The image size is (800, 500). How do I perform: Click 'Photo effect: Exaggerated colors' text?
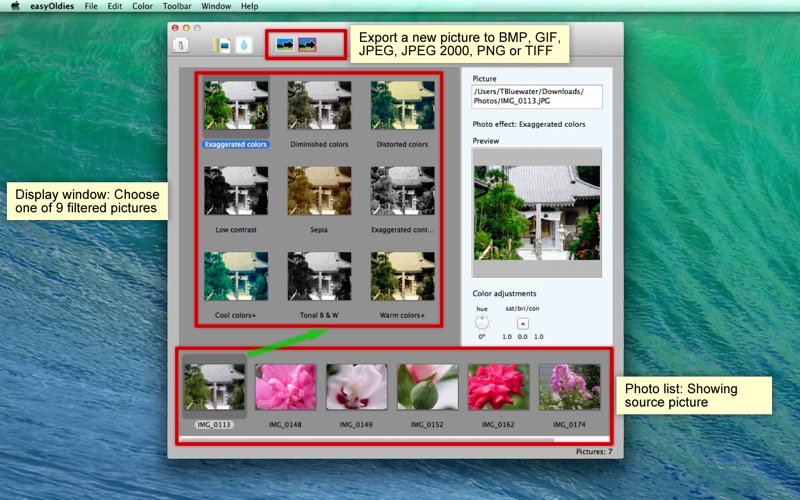point(529,124)
